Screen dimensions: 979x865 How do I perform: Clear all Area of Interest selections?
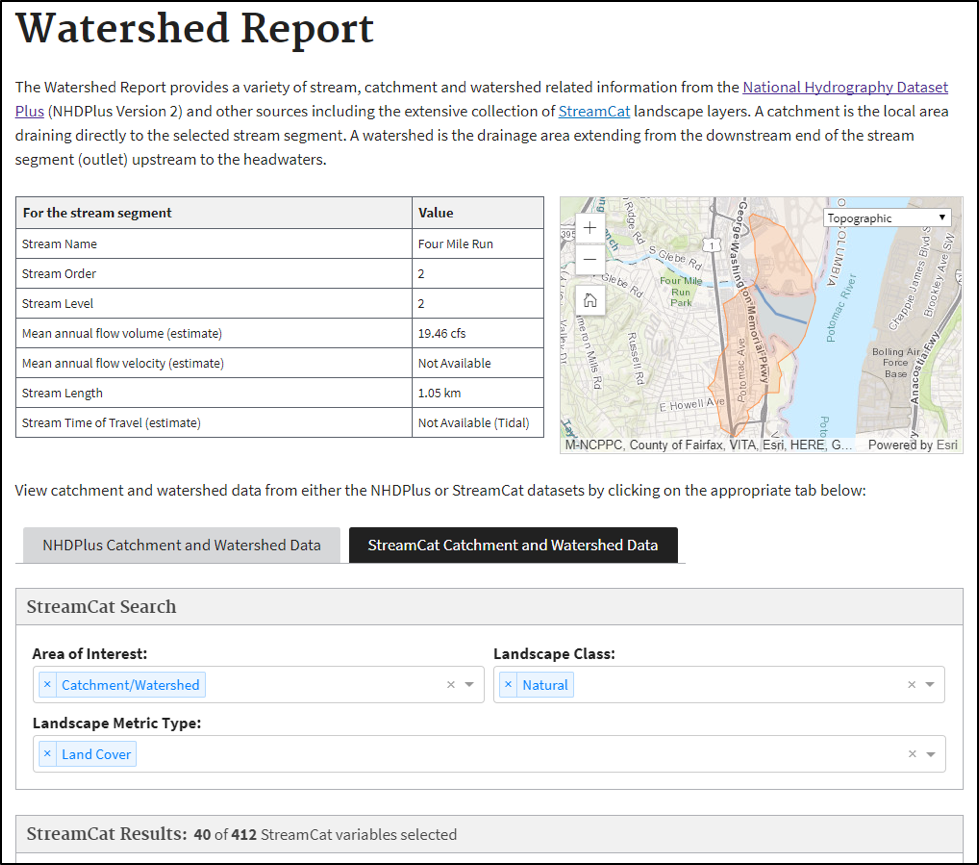(x=451, y=685)
